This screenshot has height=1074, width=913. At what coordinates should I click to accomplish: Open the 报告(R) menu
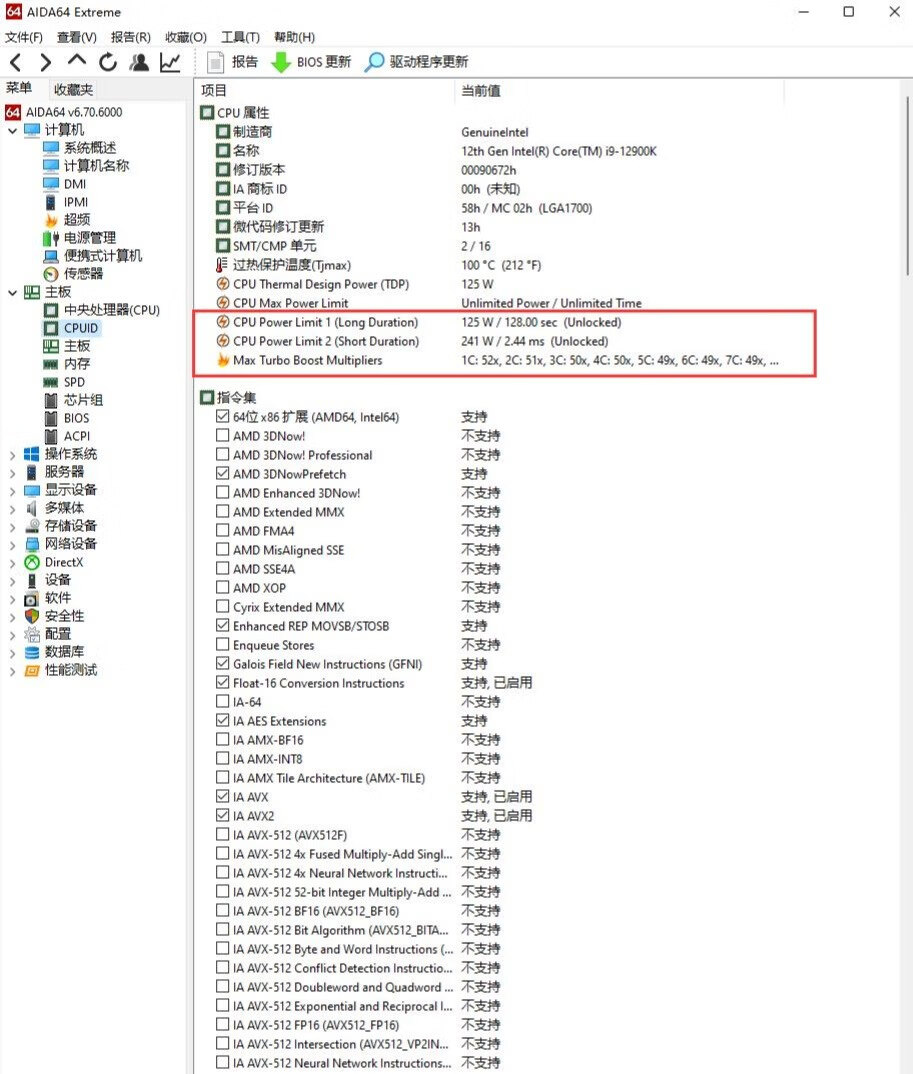click(x=131, y=37)
